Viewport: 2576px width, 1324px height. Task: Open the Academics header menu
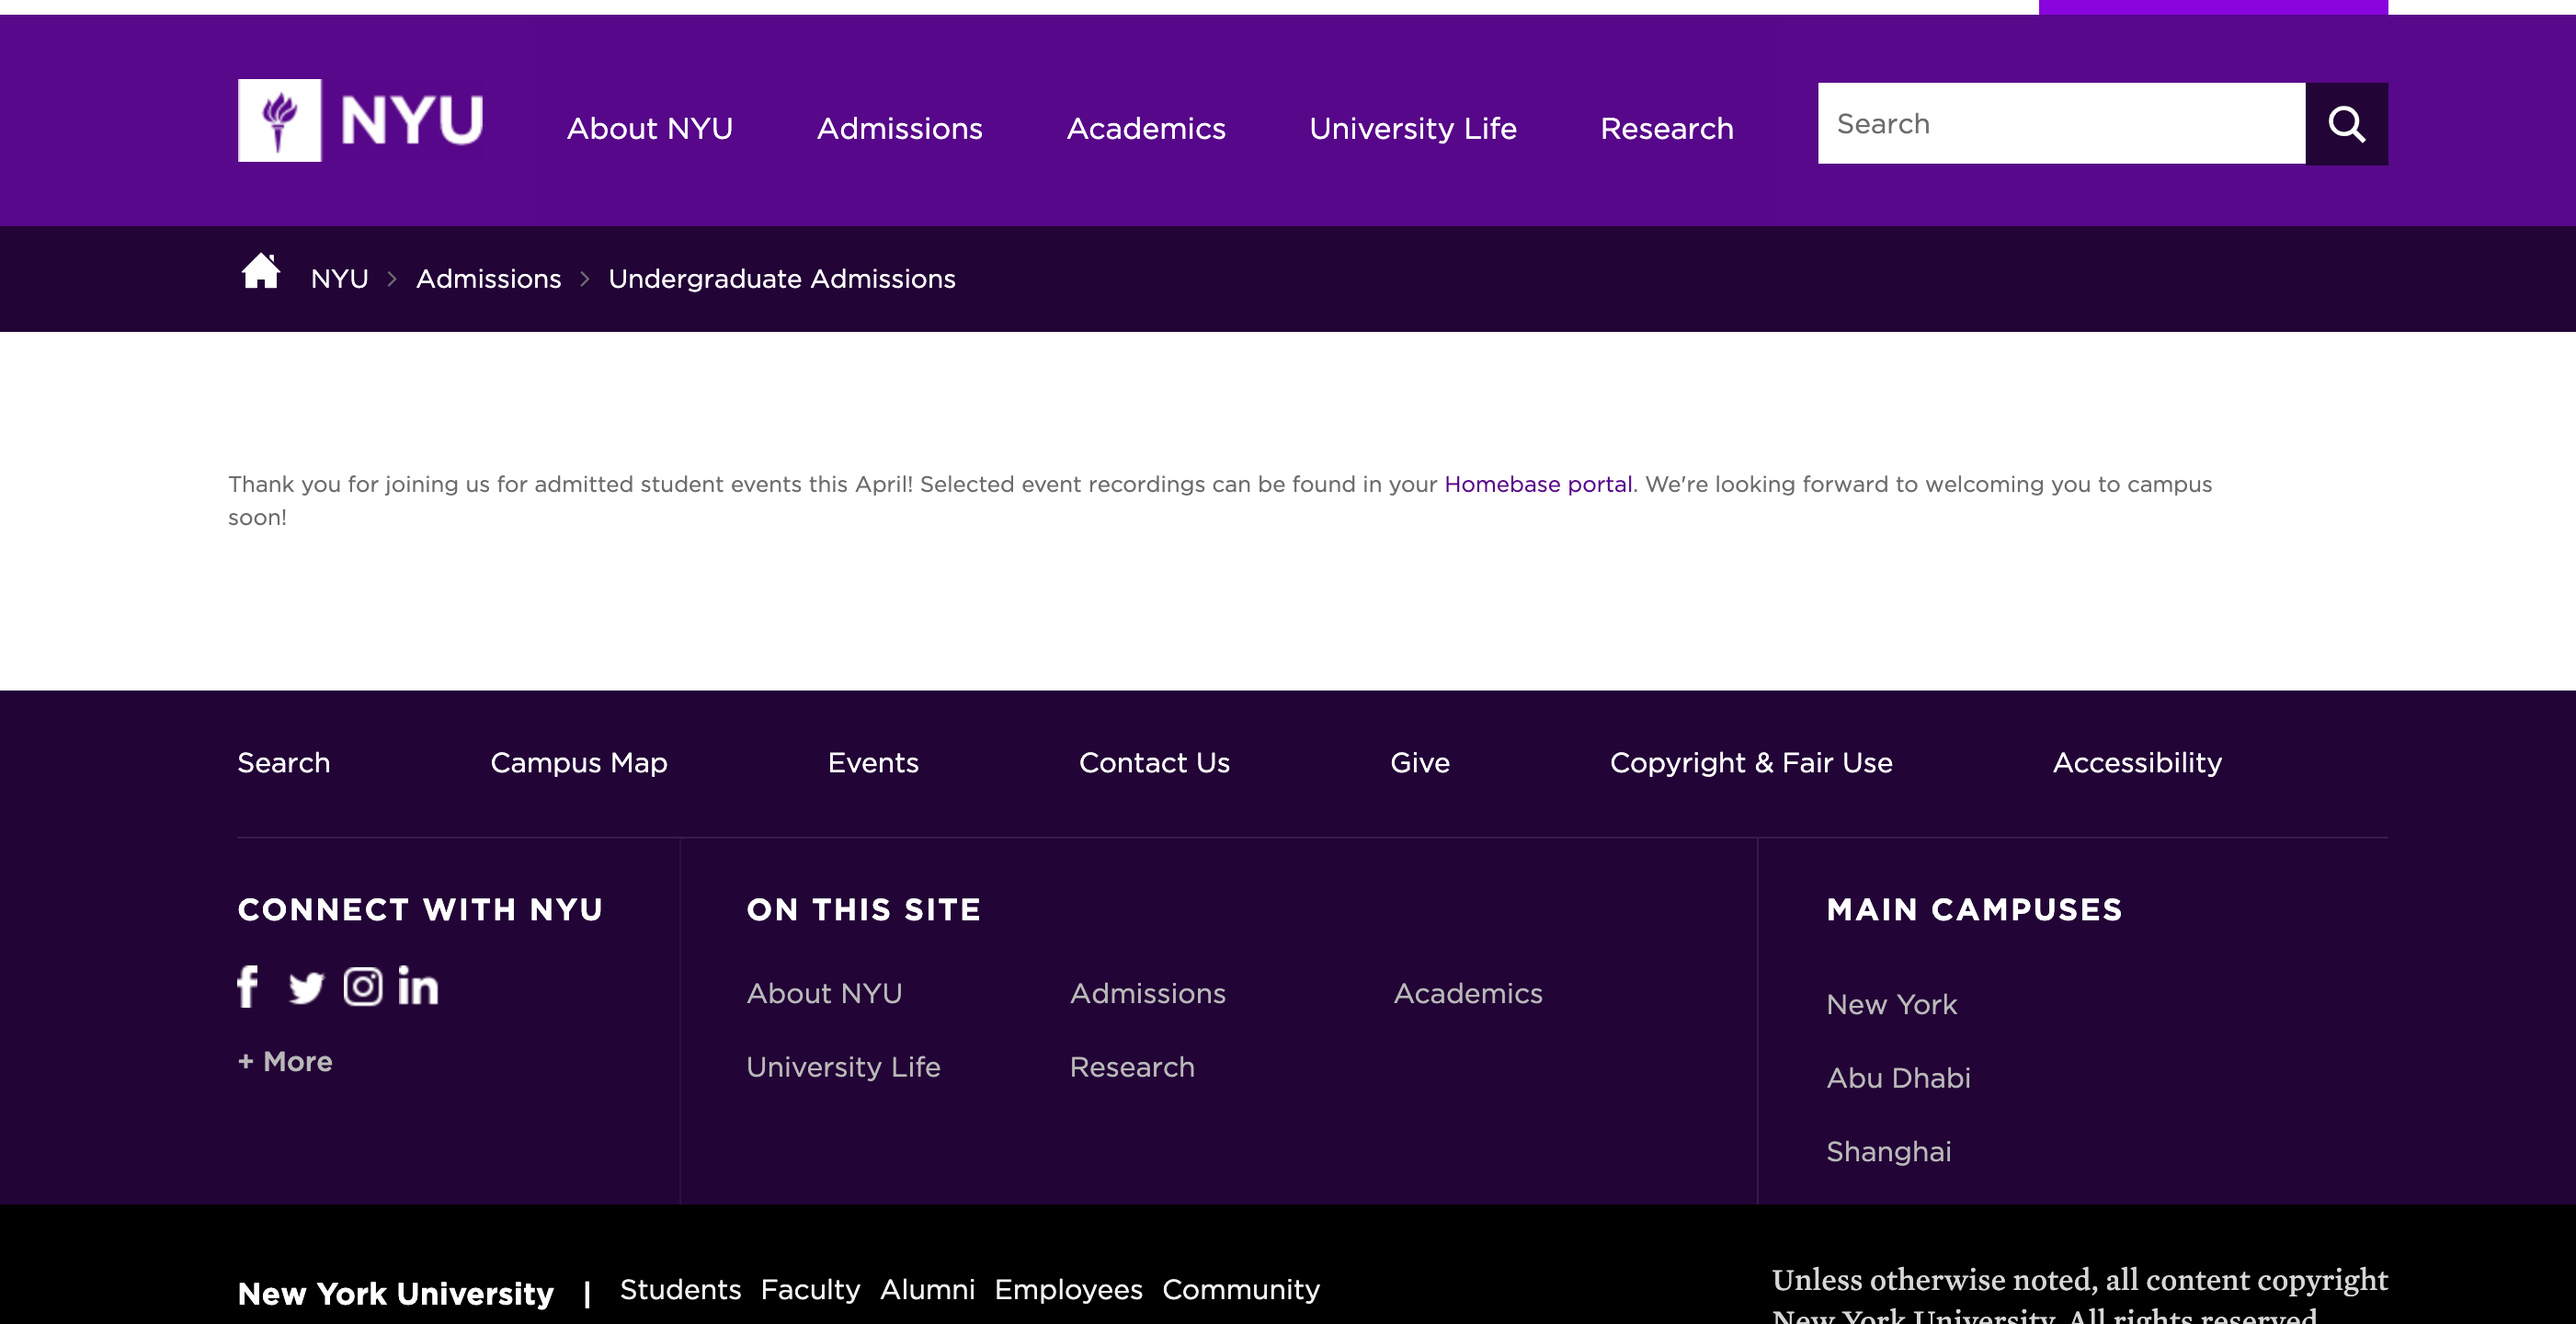1146,128
